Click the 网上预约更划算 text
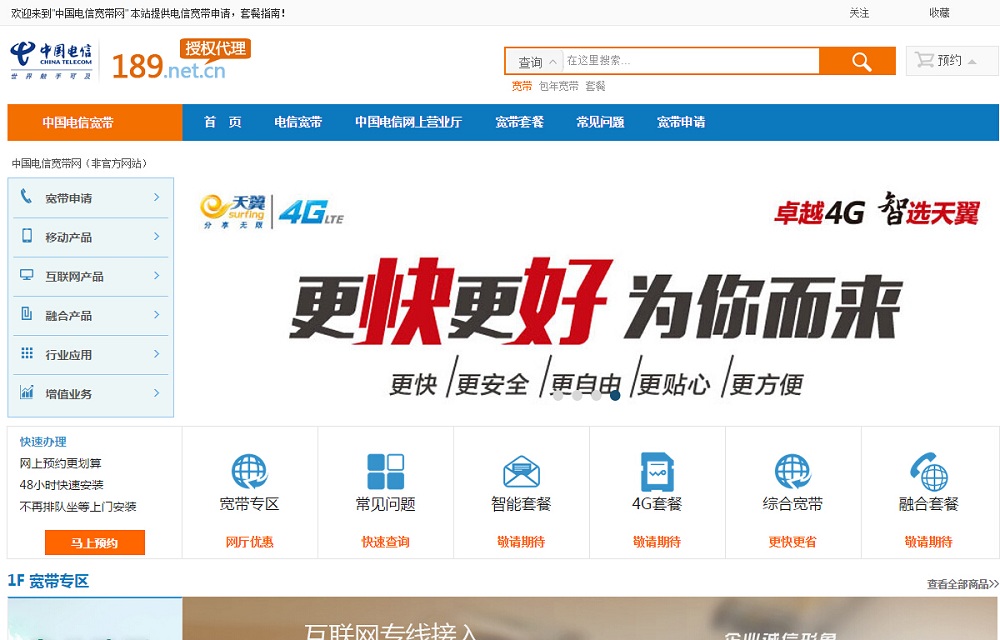The width and height of the screenshot is (1000, 640). 61,463
